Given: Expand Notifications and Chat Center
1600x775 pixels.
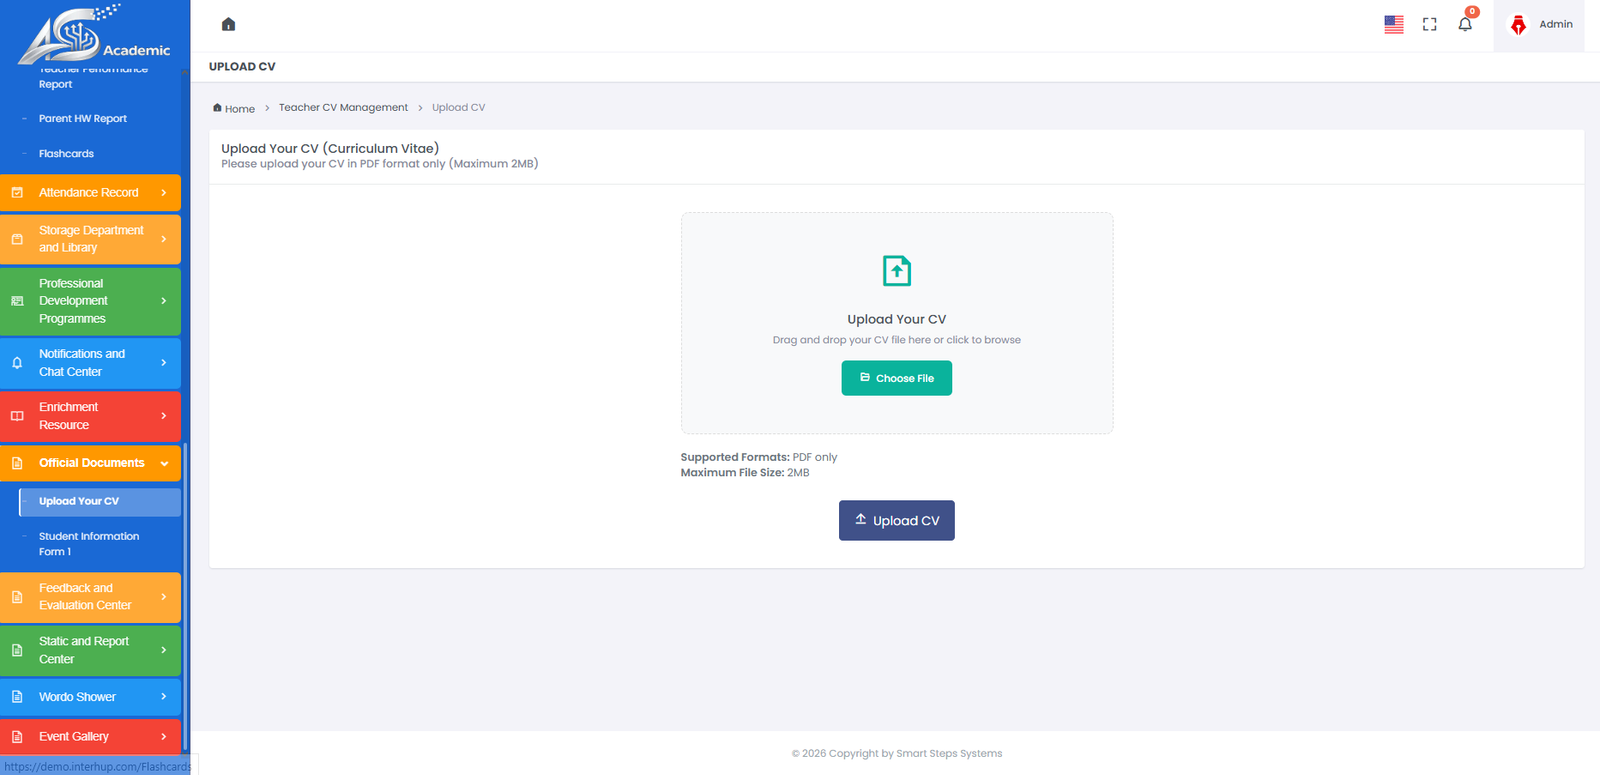Looking at the screenshot, I should 90,363.
